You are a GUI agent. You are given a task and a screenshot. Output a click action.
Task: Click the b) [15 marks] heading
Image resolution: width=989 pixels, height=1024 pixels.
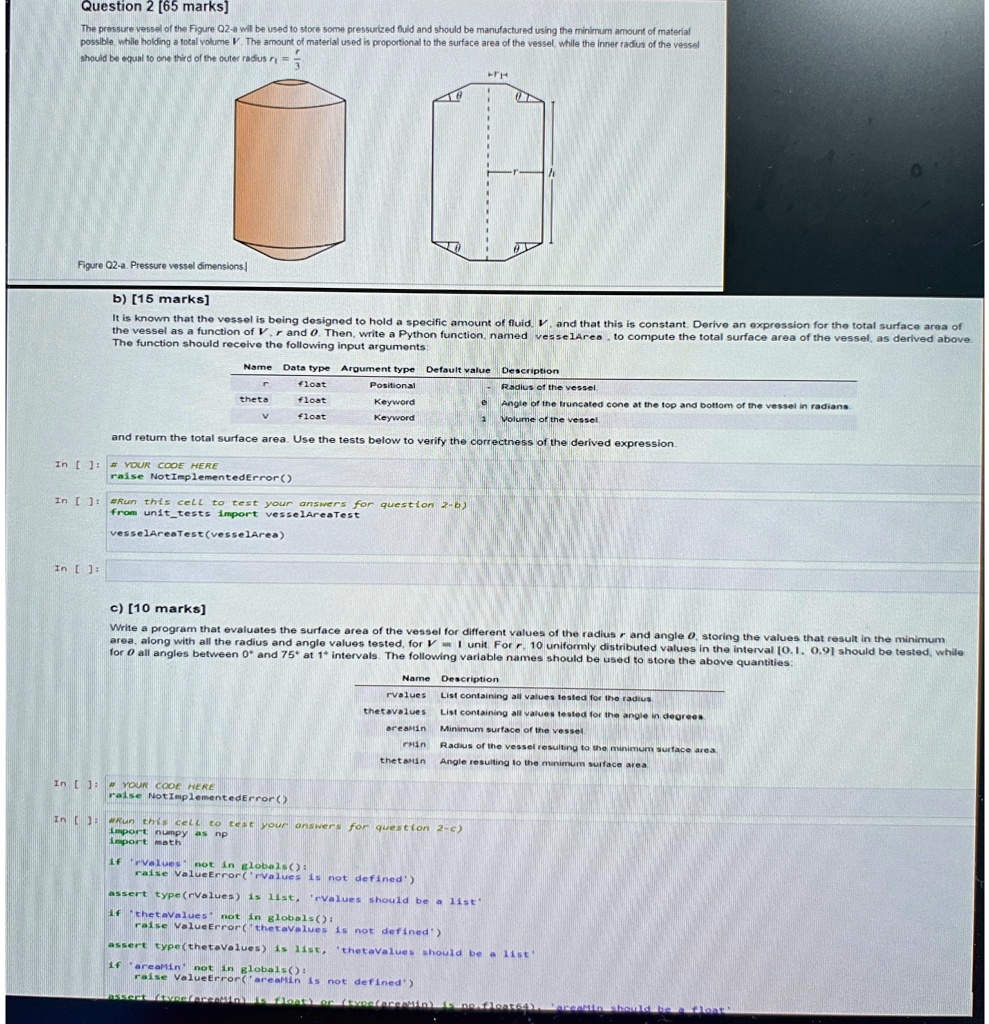[161, 299]
